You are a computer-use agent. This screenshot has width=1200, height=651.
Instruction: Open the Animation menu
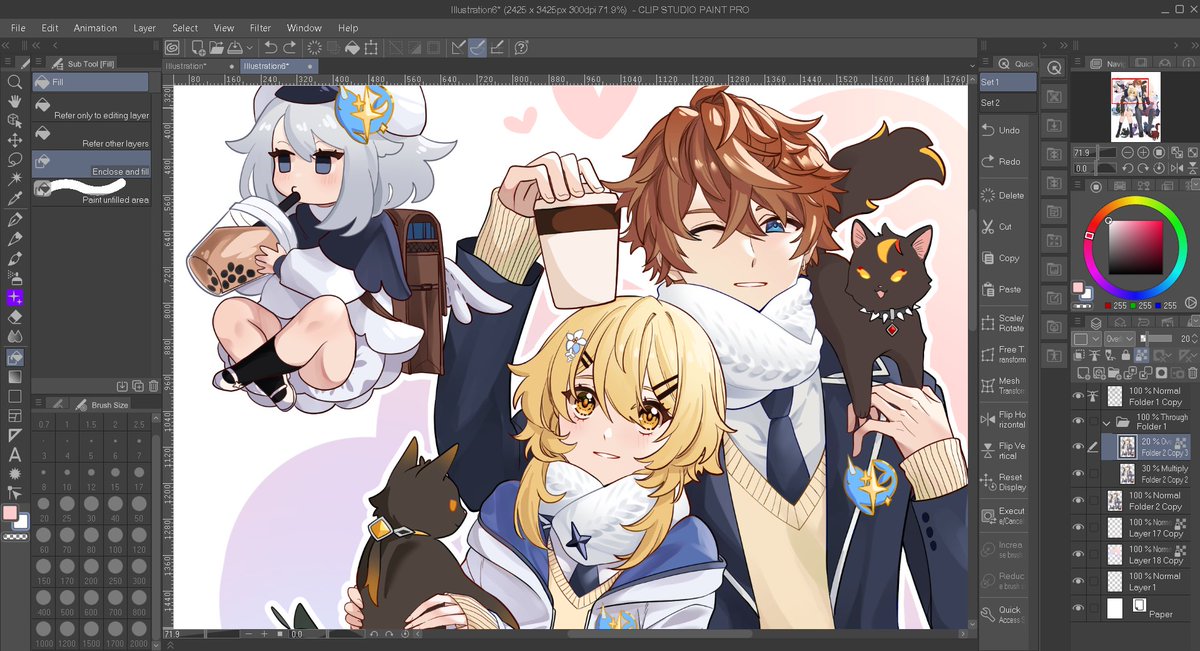coord(95,28)
